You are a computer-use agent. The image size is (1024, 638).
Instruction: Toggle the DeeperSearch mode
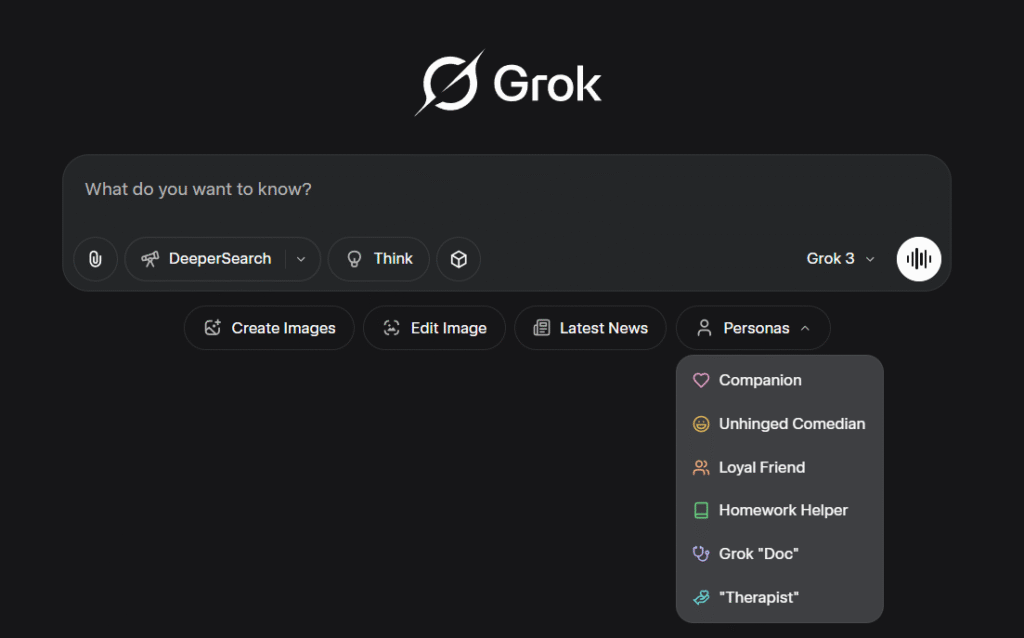point(206,259)
